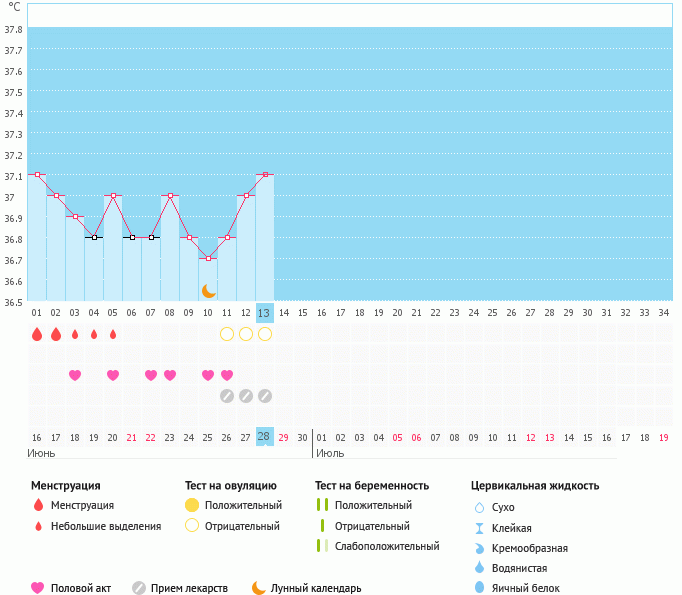Click the Кремообразная cervical fluid legend icon

point(479,548)
